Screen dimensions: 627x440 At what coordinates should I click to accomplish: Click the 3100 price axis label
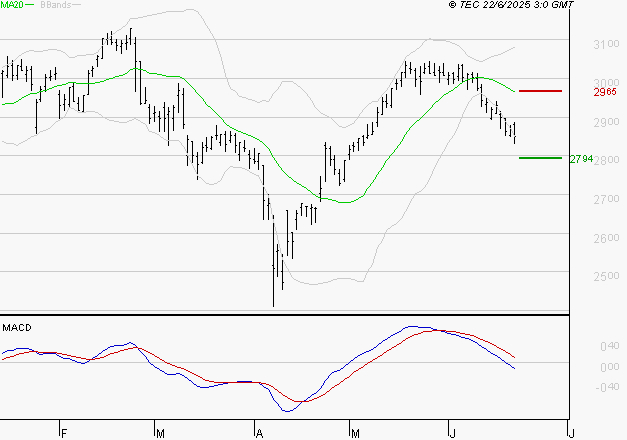coord(606,44)
